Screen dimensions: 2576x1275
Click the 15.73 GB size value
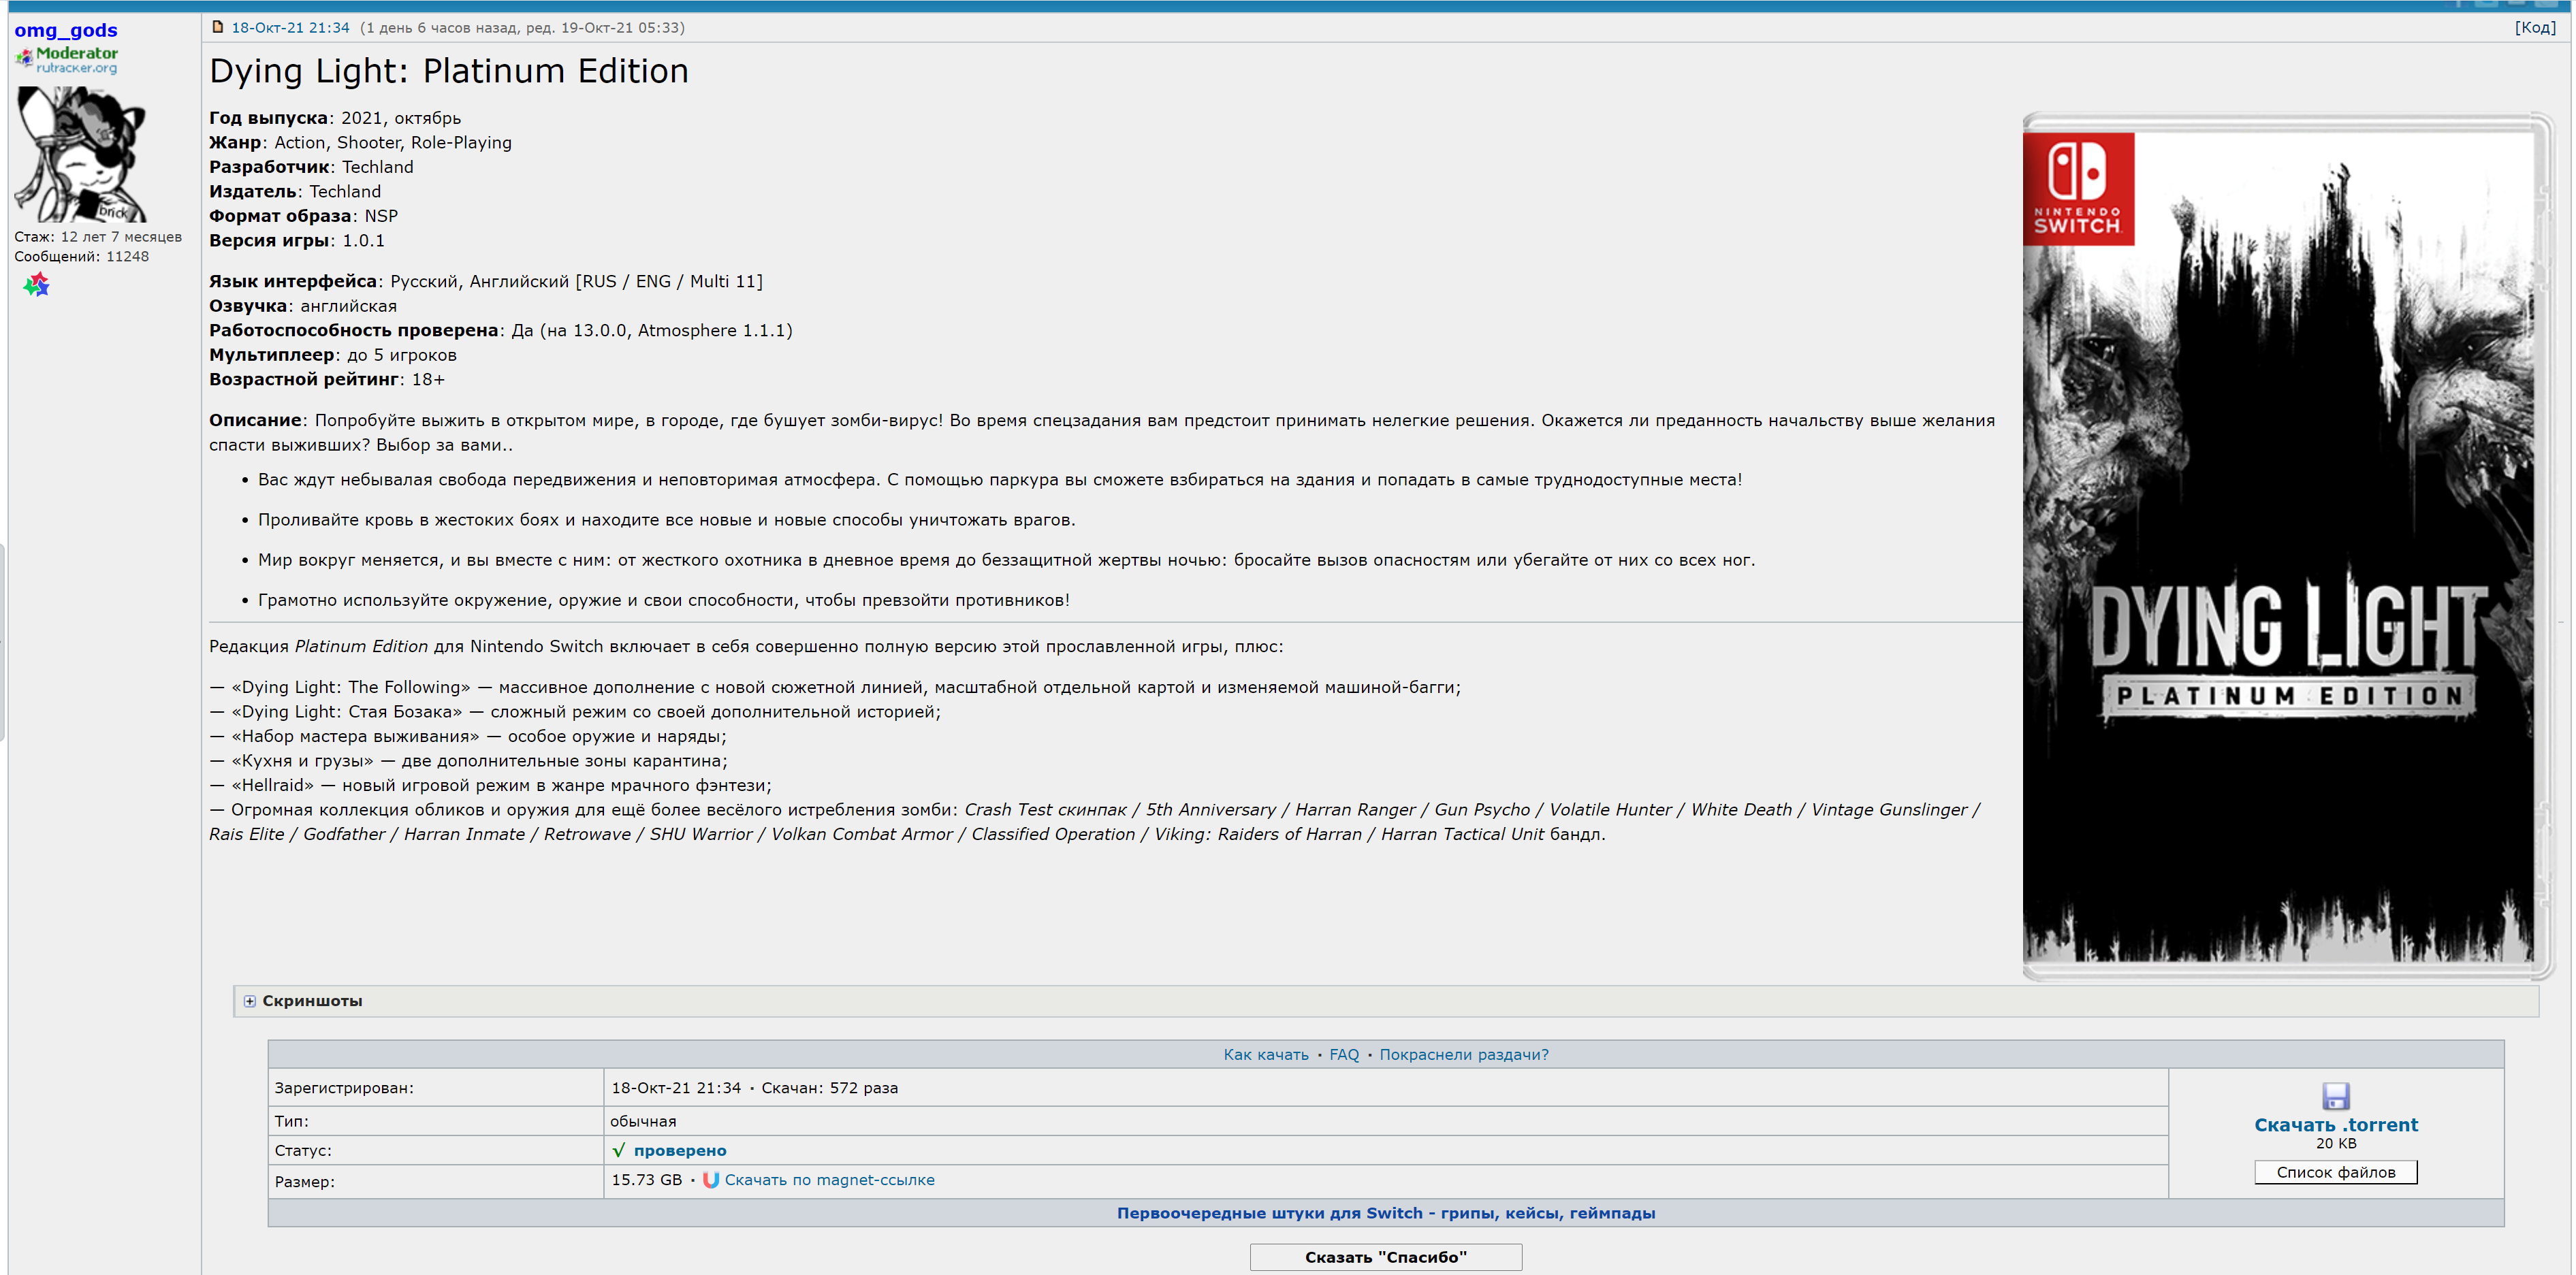(646, 1180)
